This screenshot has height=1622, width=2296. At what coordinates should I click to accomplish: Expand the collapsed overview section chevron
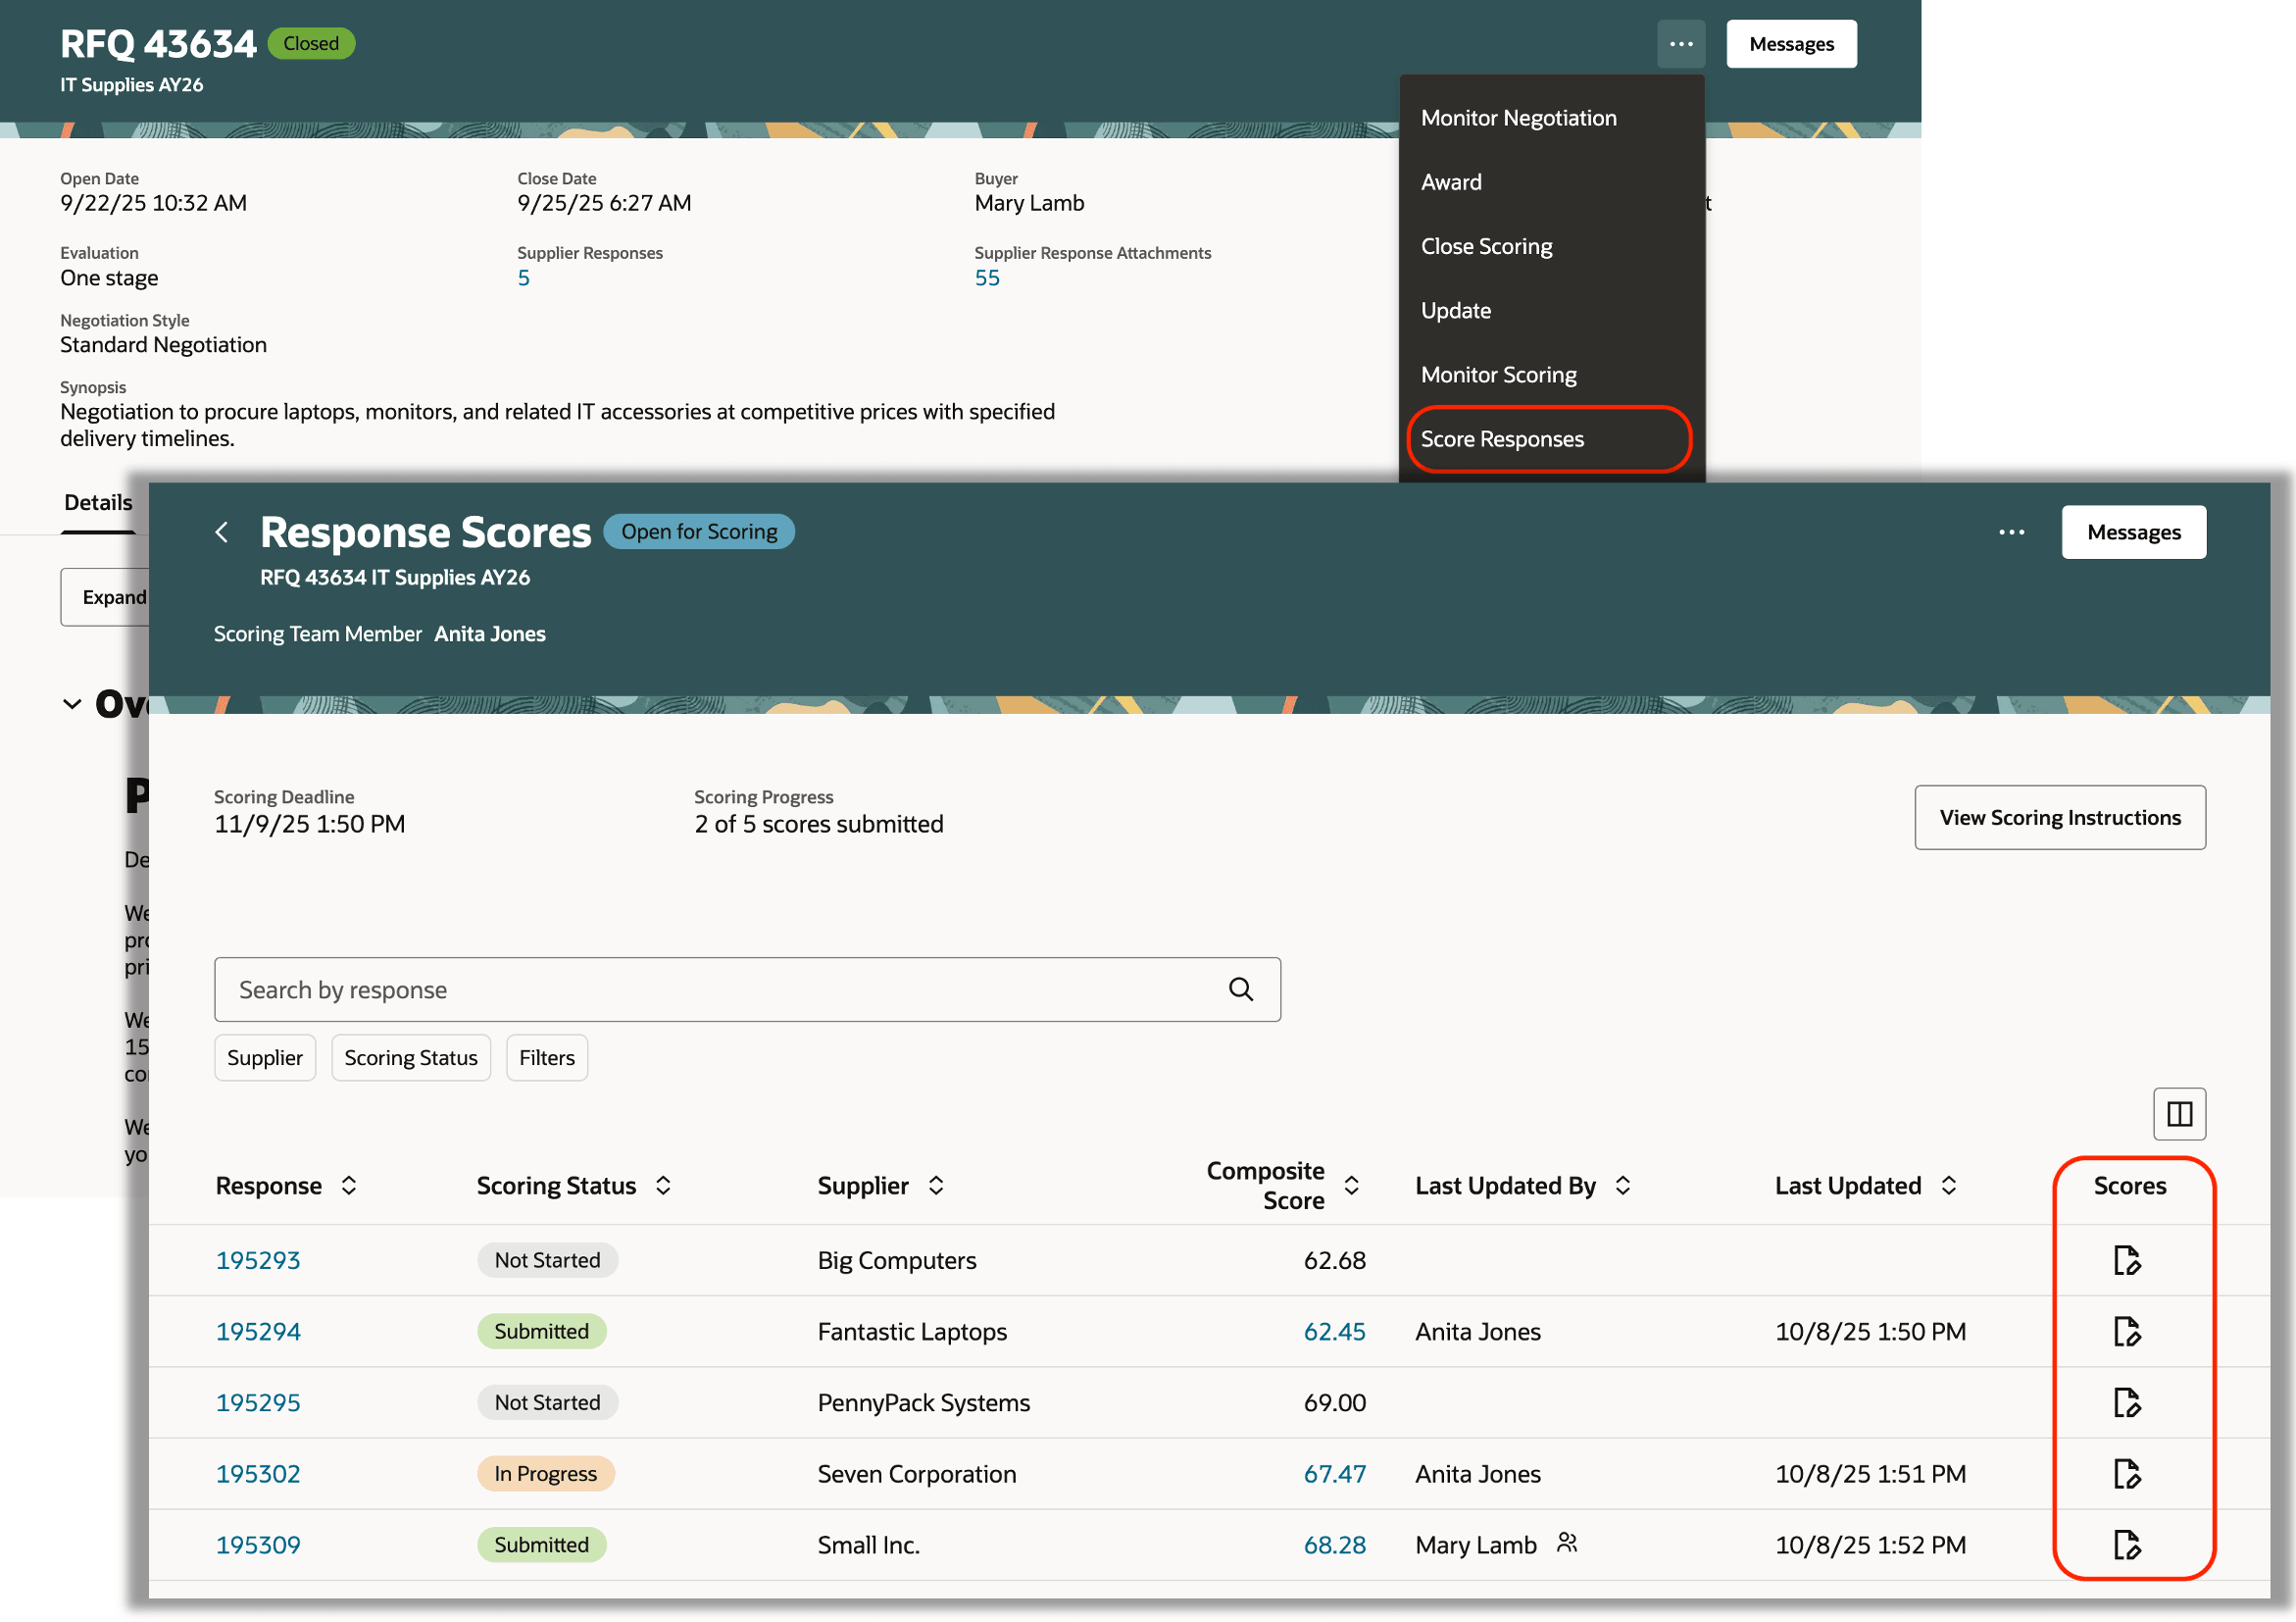point(71,703)
